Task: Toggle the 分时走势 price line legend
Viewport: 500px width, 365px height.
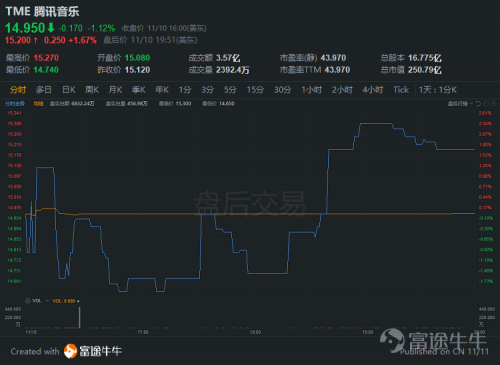Action: pos(15,104)
